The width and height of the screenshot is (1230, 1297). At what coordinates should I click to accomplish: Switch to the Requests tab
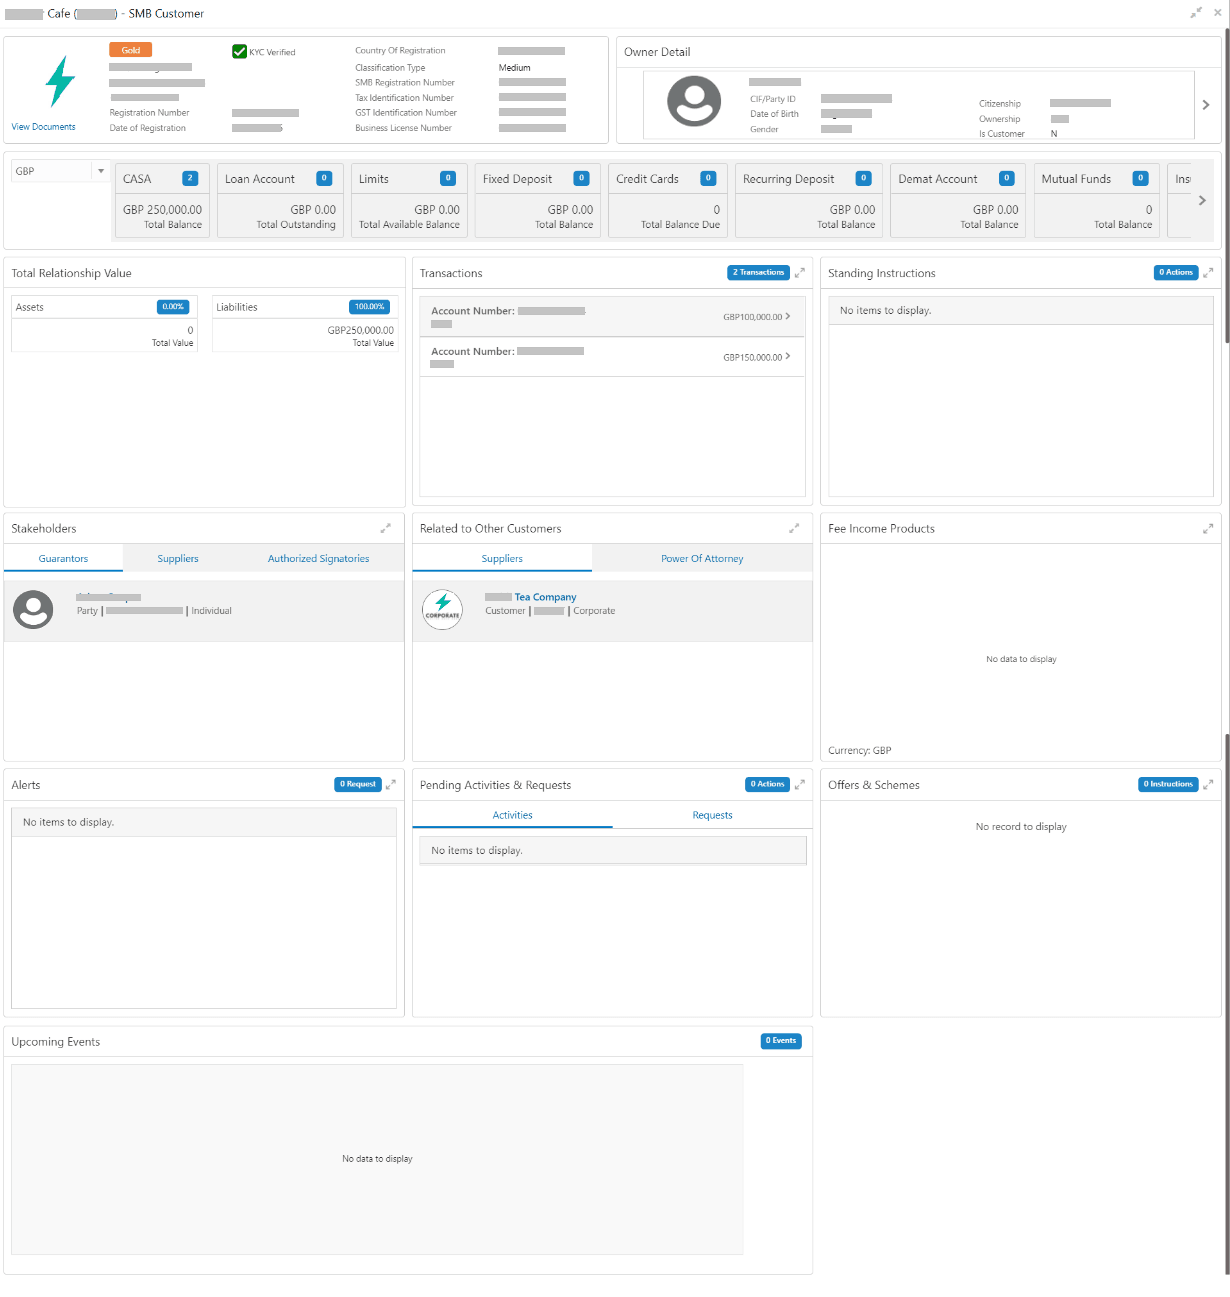pos(712,815)
